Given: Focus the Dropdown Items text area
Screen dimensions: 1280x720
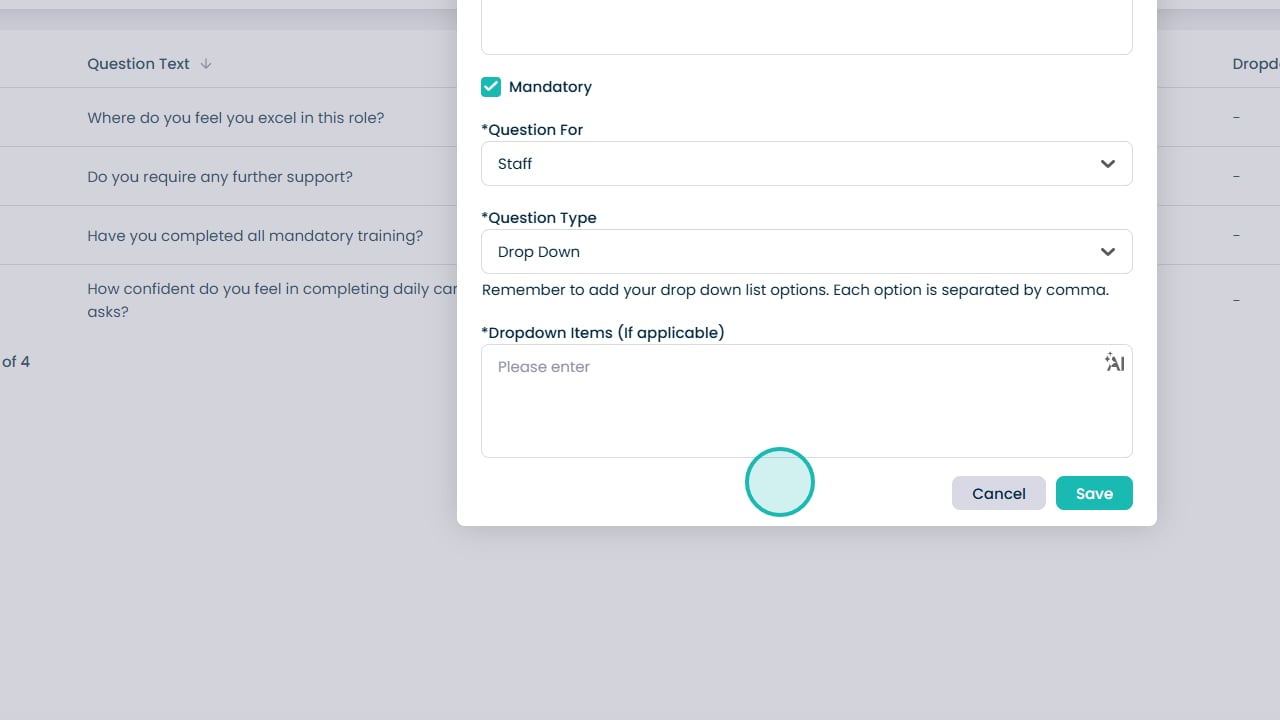Looking at the screenshot, I should (x=790, y=405).
